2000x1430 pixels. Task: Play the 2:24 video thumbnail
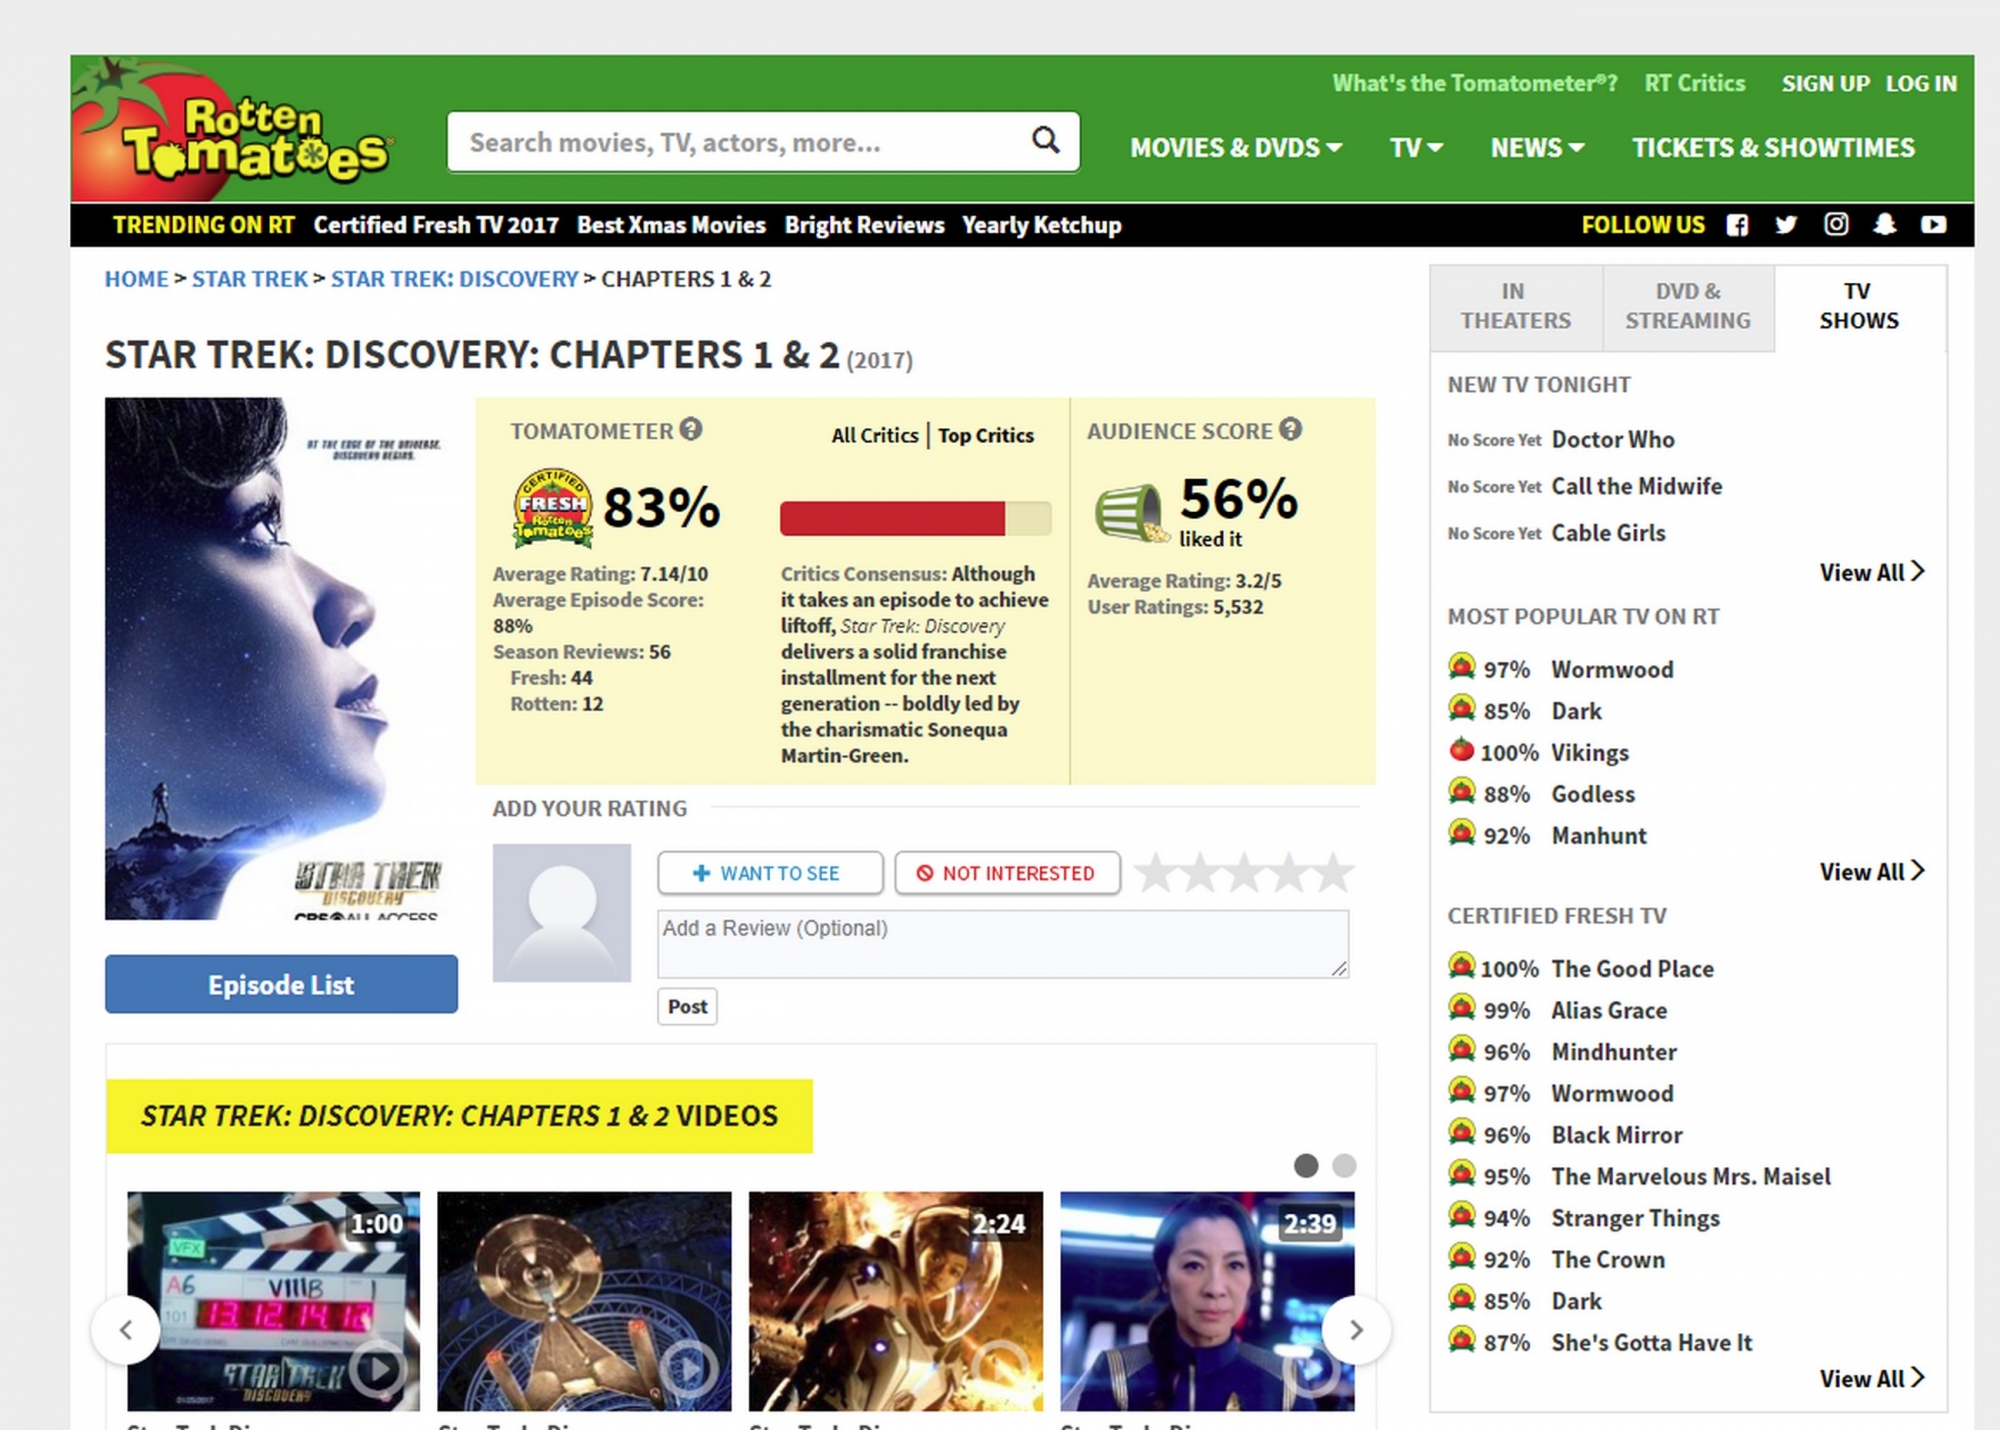[x=896, y=1301]
